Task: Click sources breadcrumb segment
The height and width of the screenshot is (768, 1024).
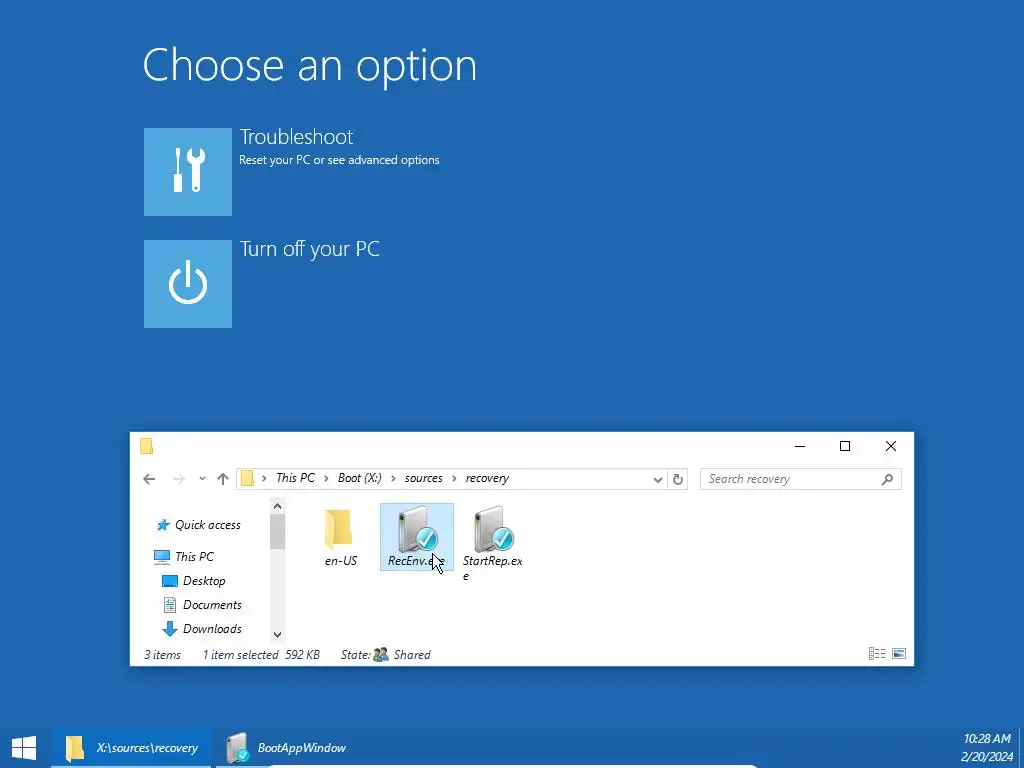Action: click(x=423, y=478)
